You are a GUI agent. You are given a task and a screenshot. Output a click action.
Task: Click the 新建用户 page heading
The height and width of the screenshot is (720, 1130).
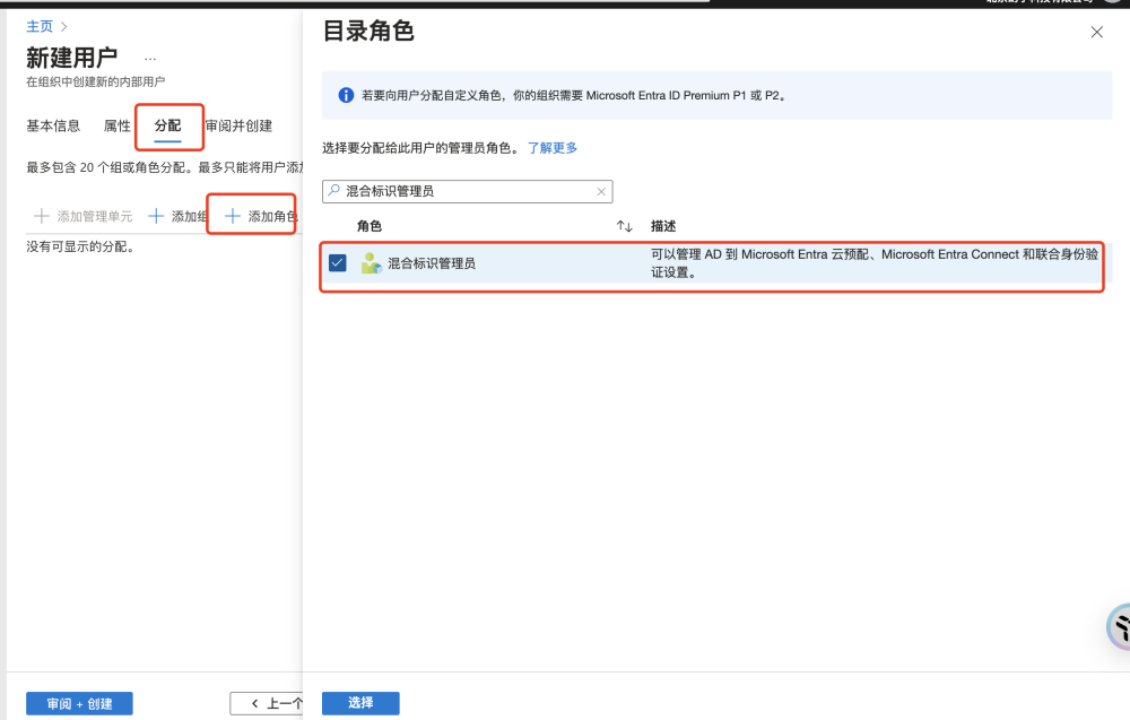click(72, 58)
